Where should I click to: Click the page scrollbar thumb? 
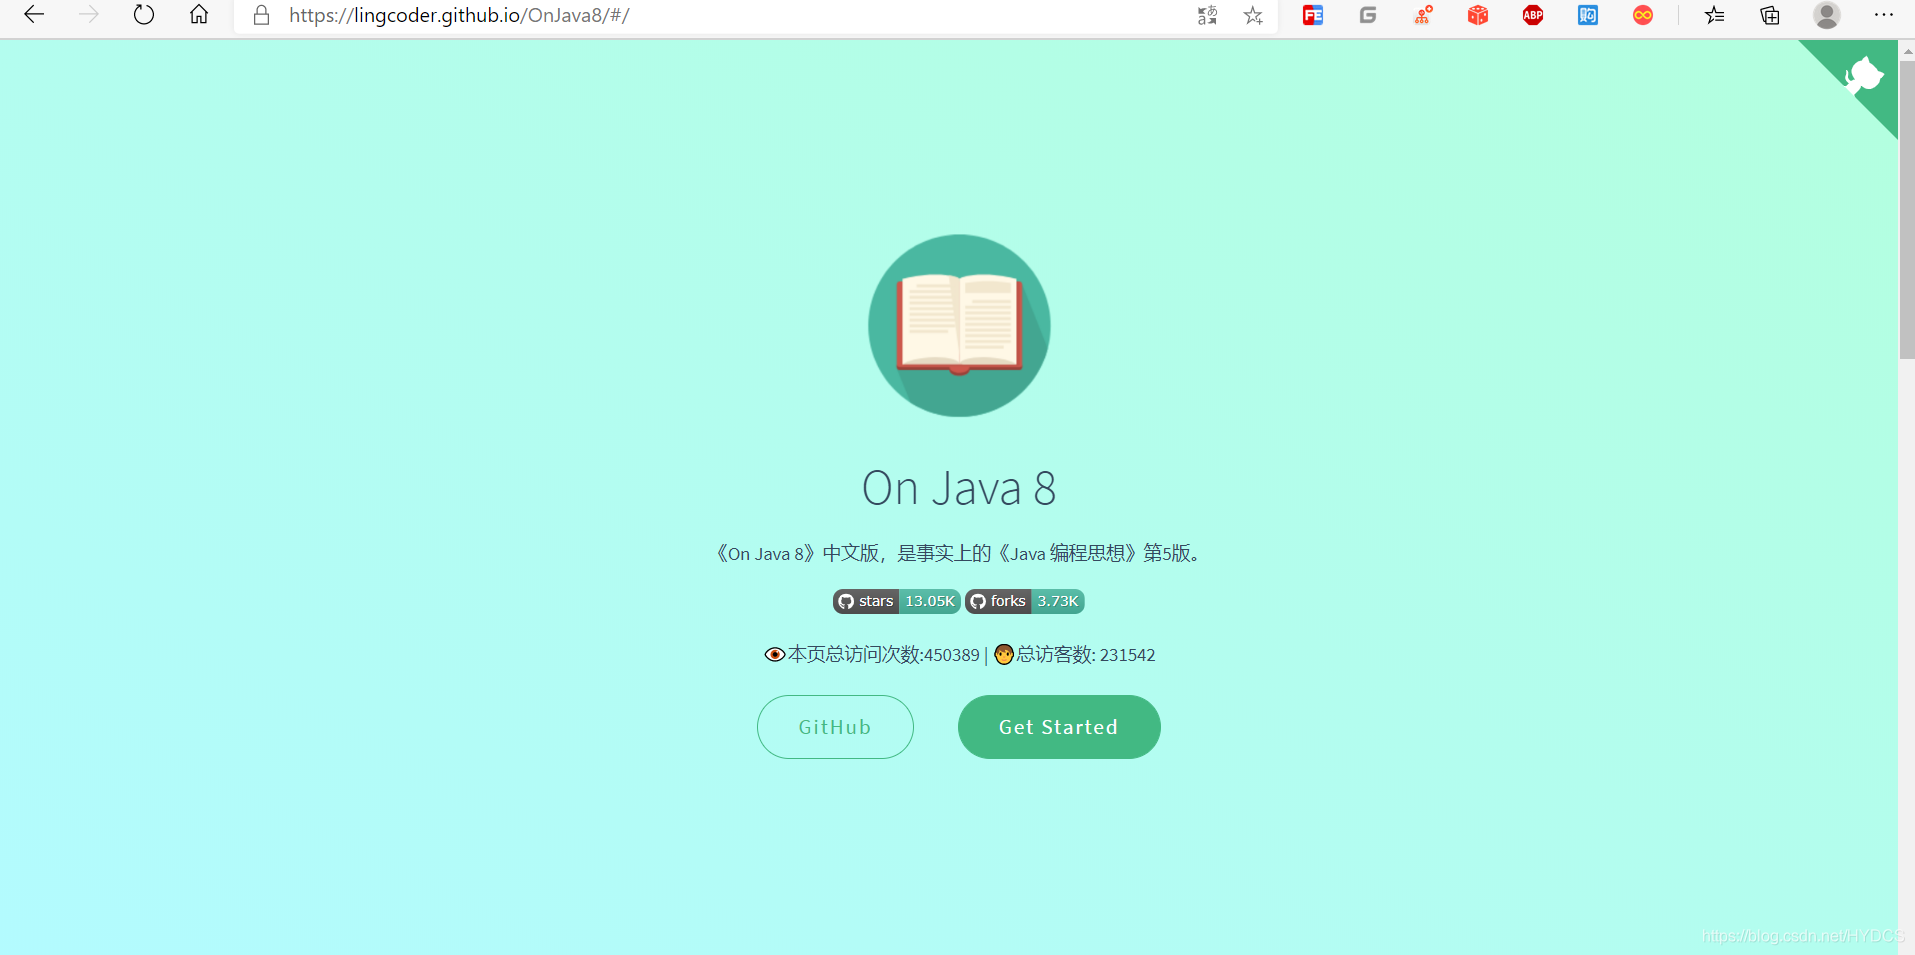[1907, 210]
